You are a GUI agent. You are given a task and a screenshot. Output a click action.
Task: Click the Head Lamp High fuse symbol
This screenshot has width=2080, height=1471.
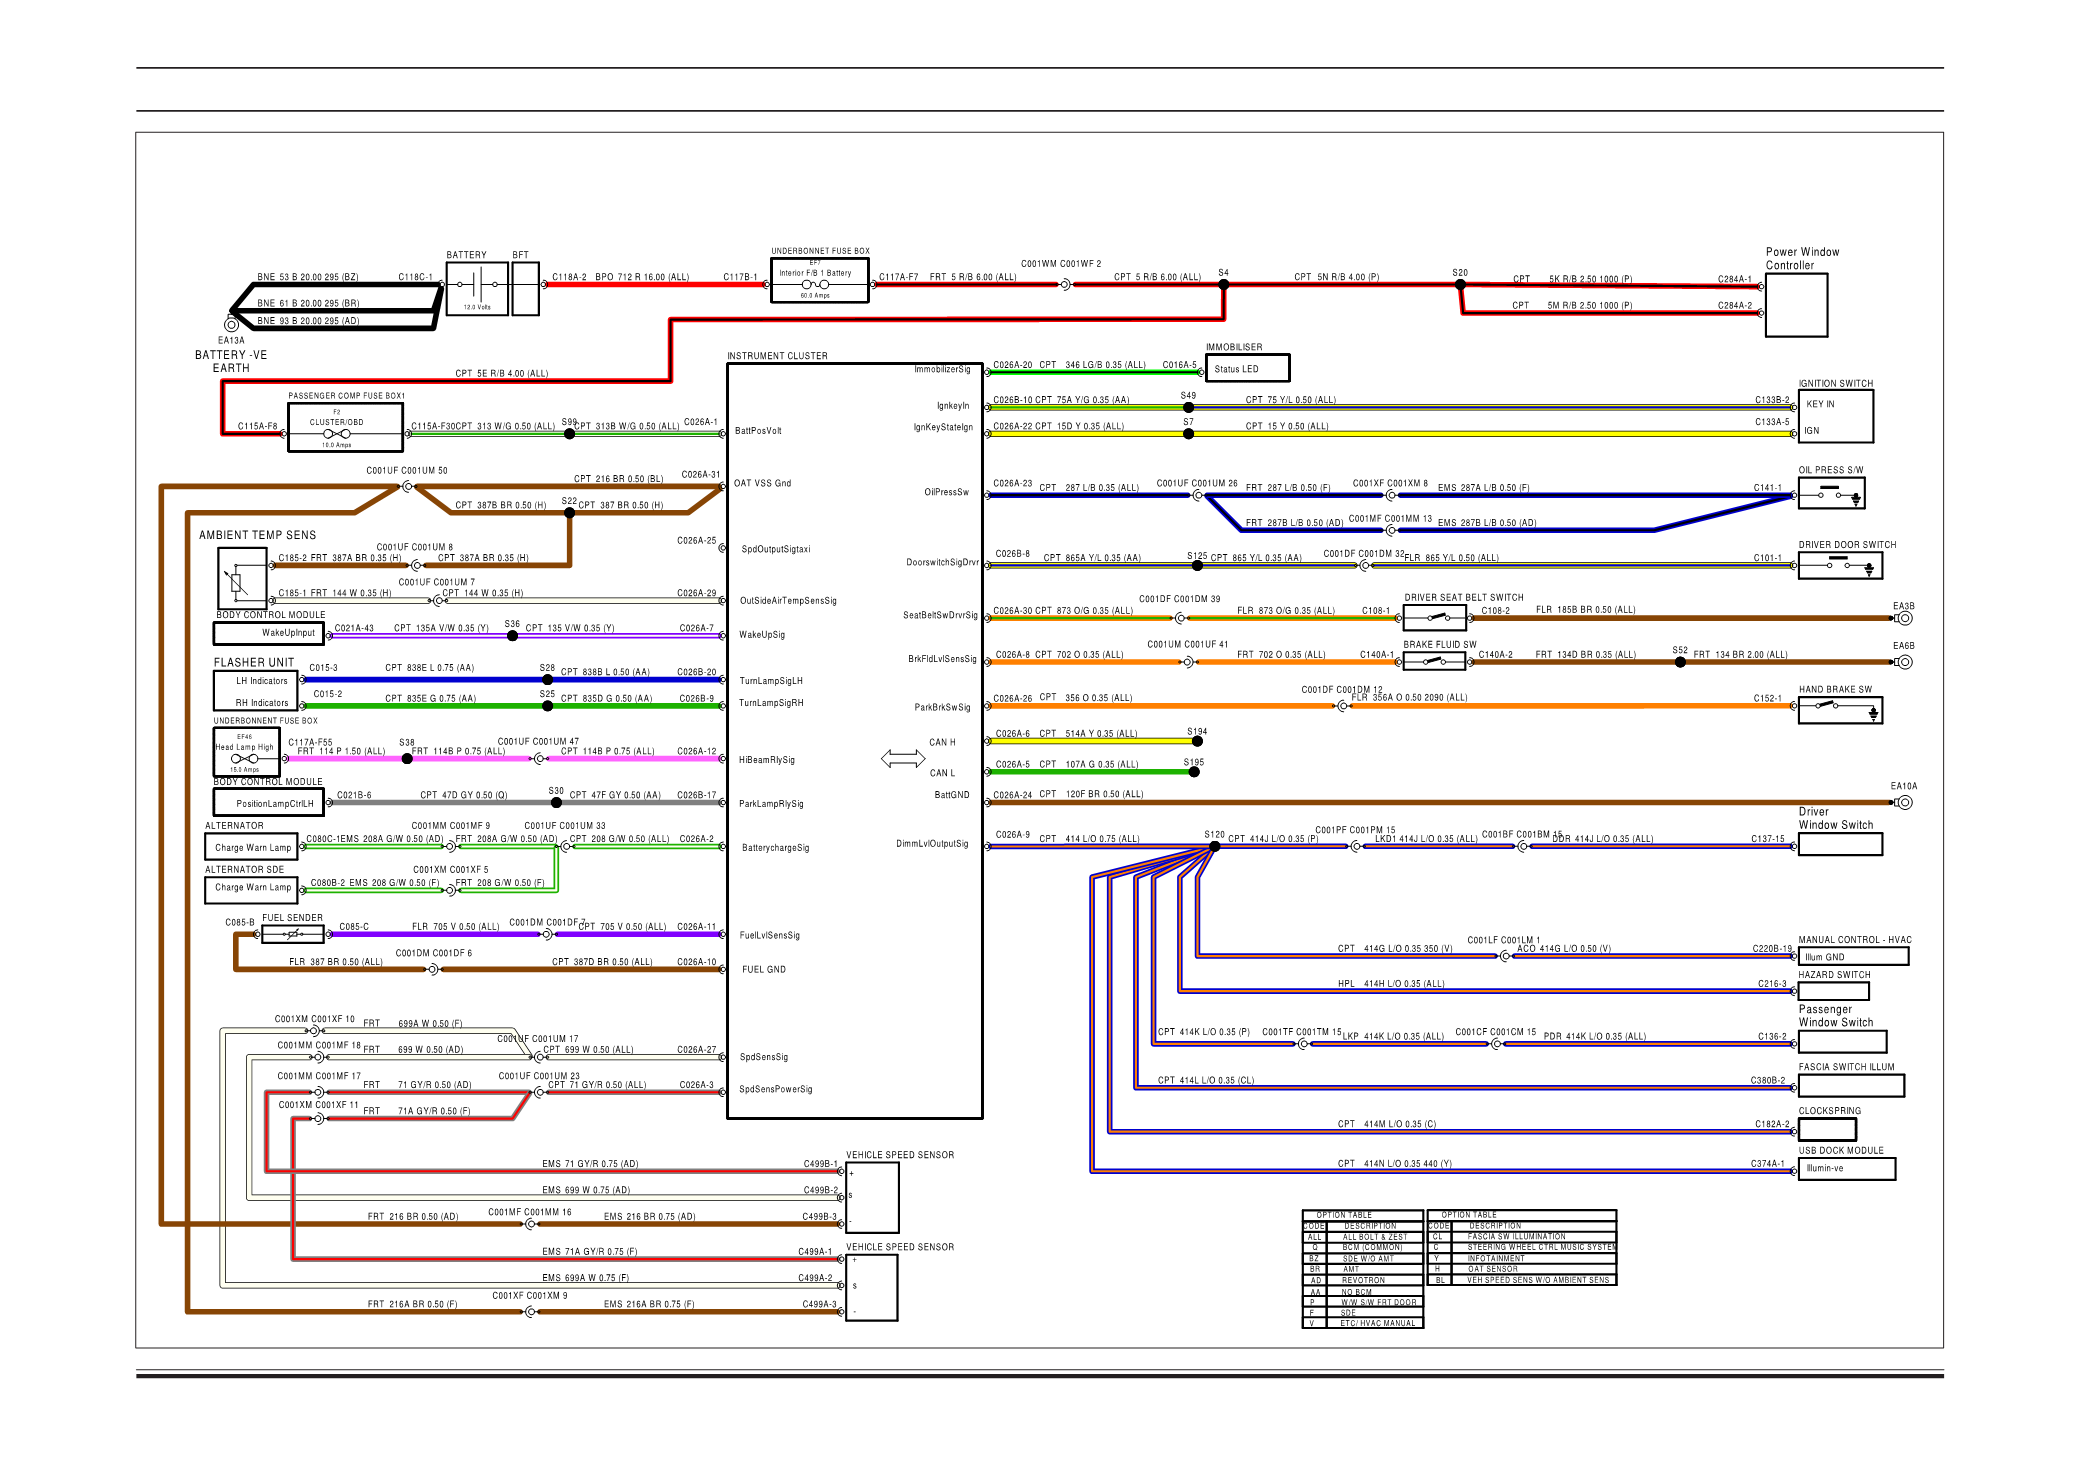pos(245,758)
